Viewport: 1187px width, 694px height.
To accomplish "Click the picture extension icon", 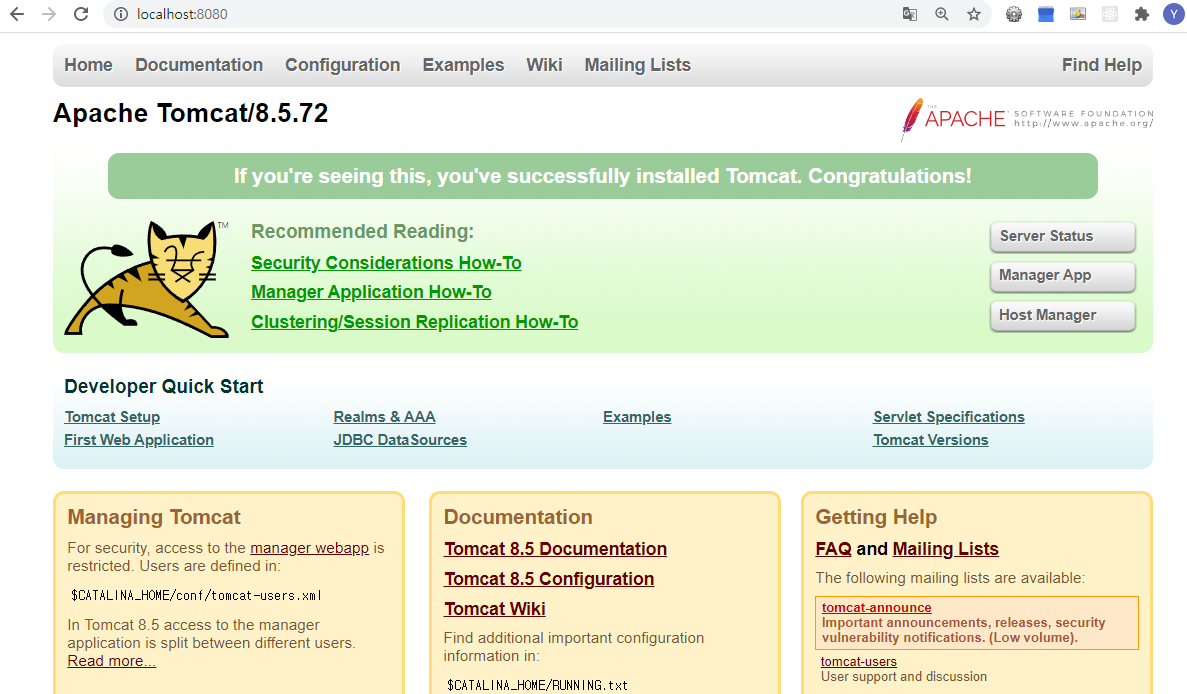I will point(1078,14).
